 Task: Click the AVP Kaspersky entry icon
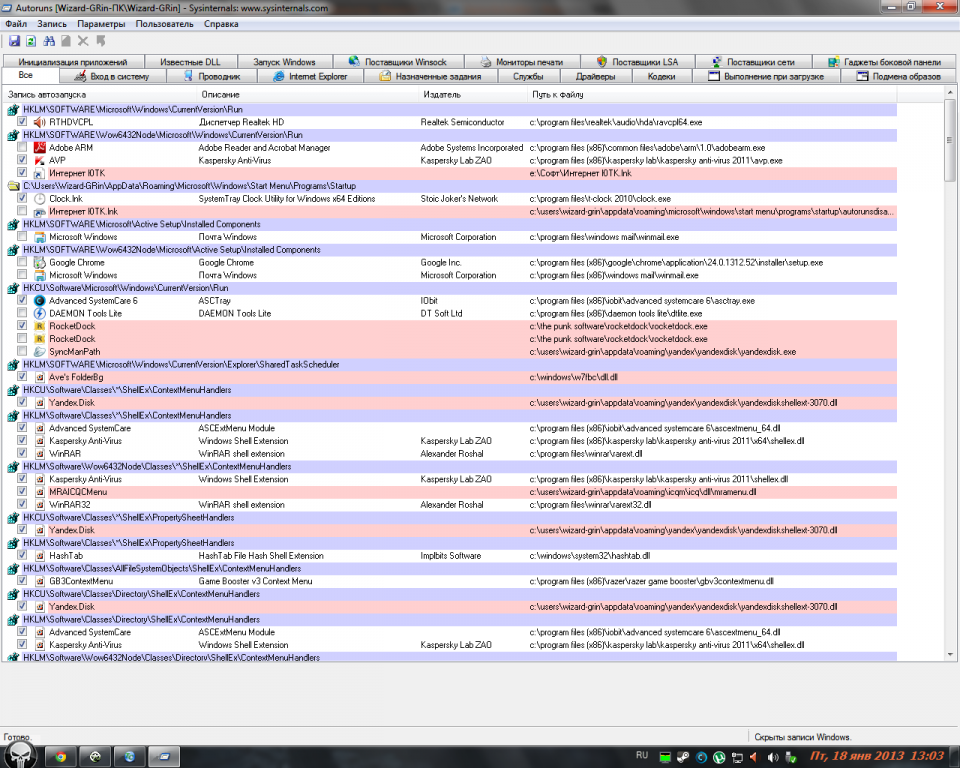point(39,160)
